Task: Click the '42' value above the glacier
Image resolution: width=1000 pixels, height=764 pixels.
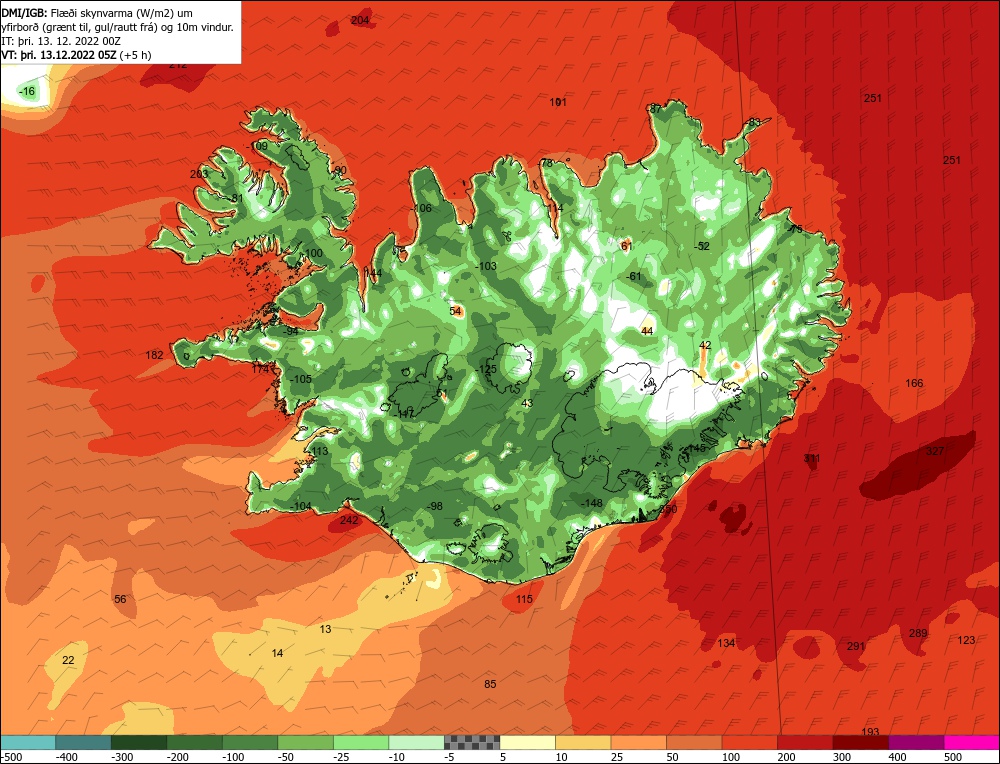Action: click(x=705, y=346)
